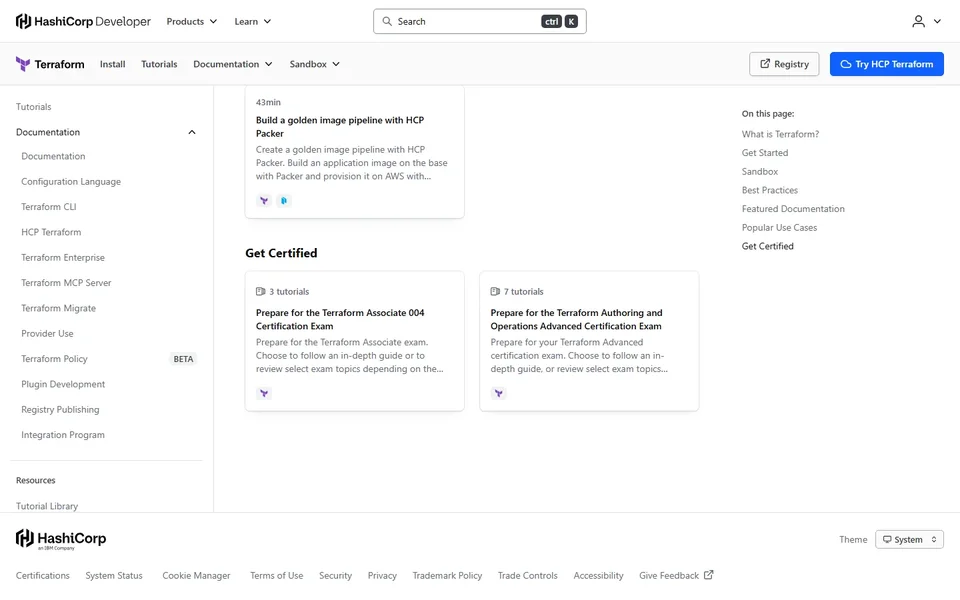Open the user account menu icon
This screenshot has width=960, height=600.
918,21
